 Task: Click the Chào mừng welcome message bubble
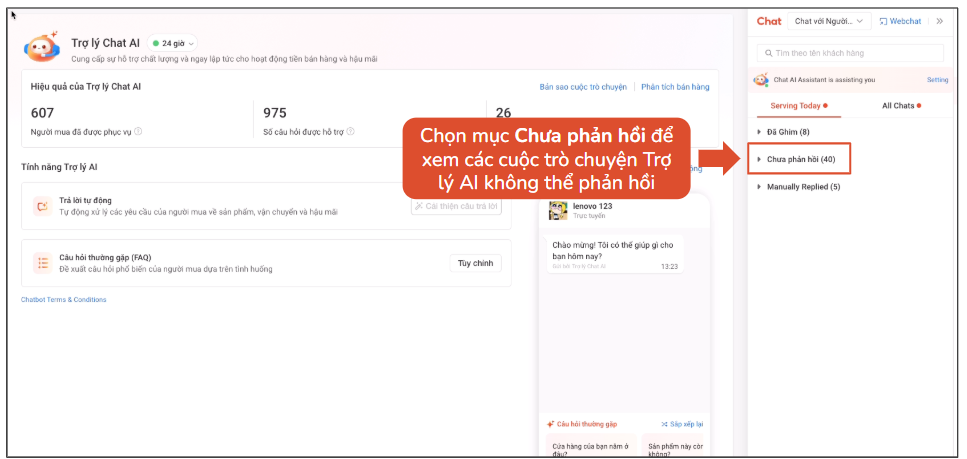[614, 255]
